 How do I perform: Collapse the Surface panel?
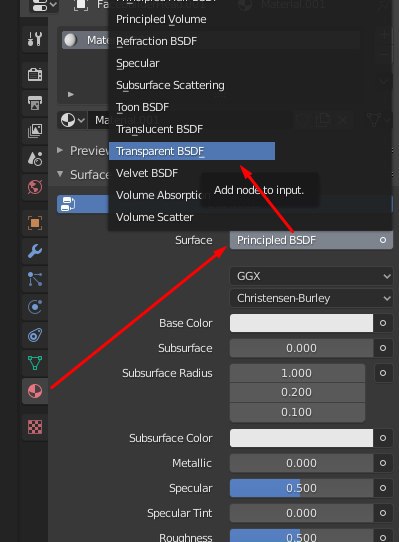[60, 174]
